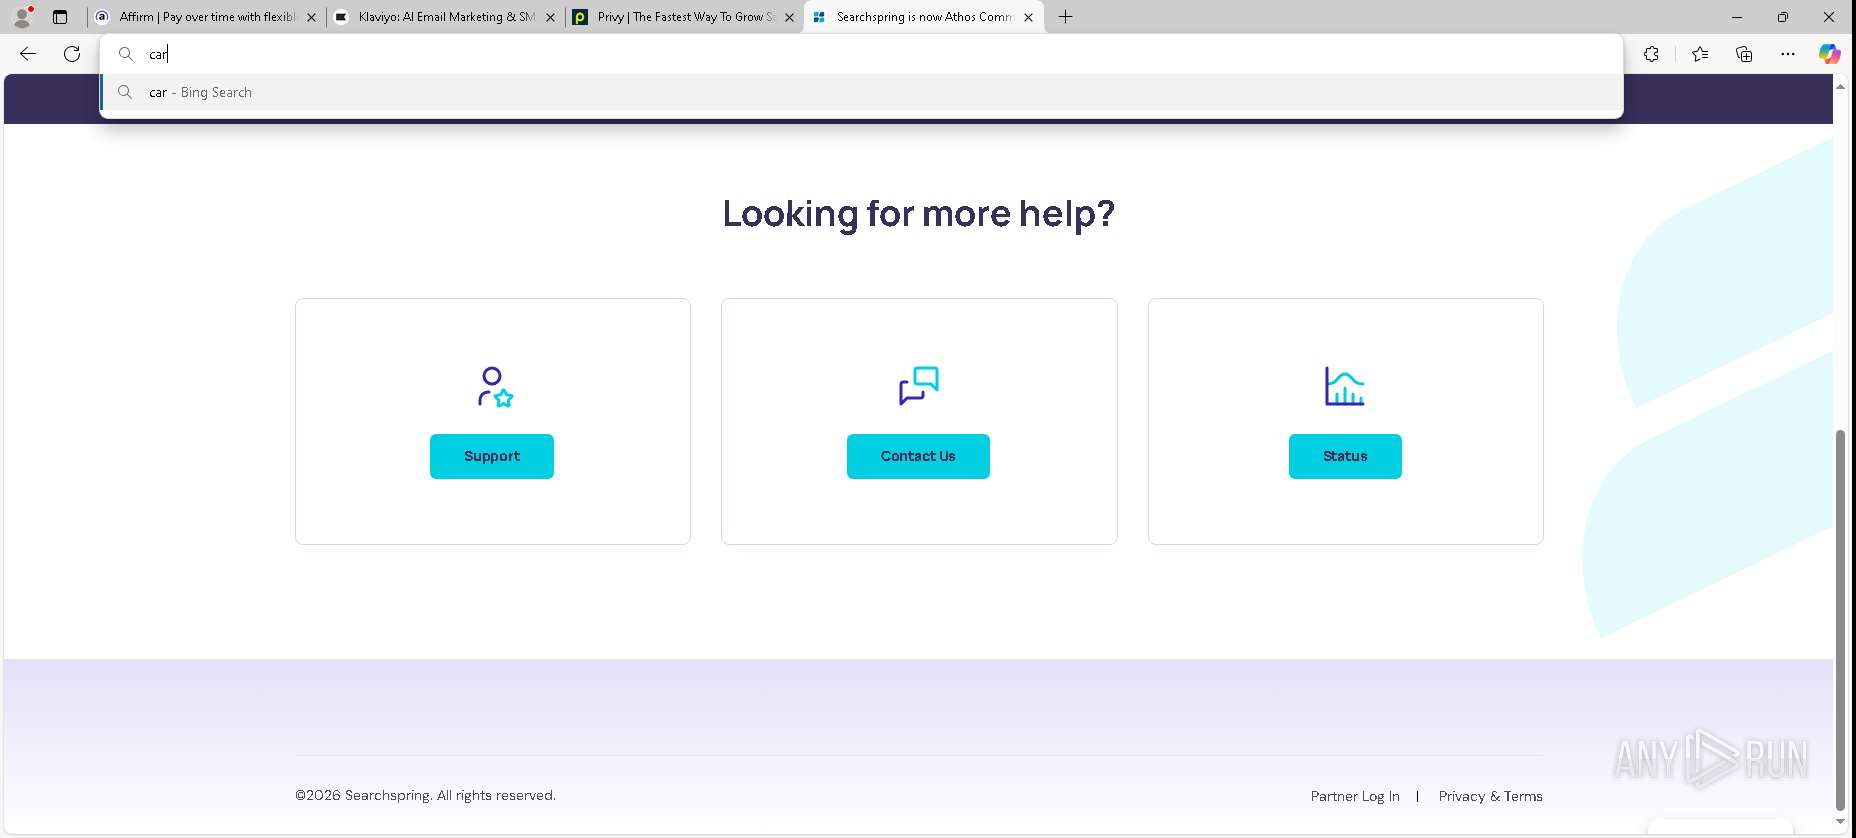Open the browser profile icon
1856x838 pixels.
pos(22,16)
